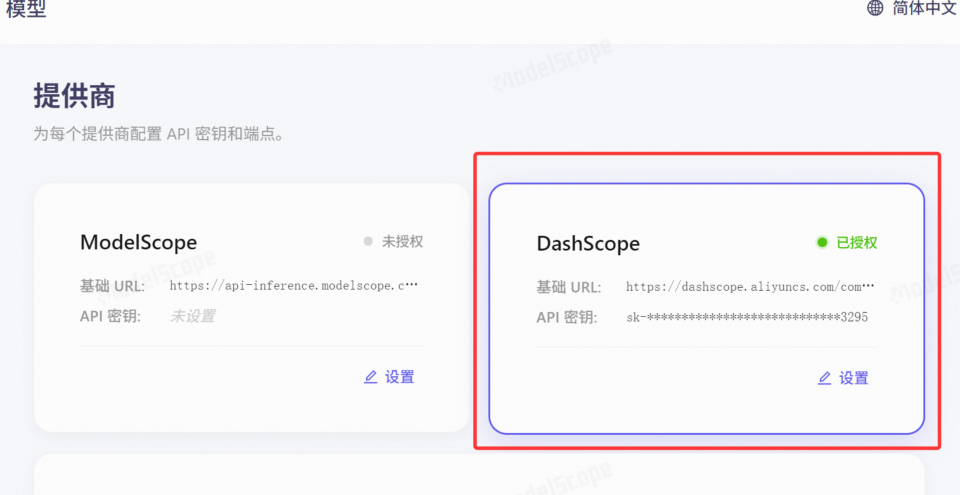Open 设置 for the DashScope provider
This screenshot has height=495, width=960.
point(844,379)
